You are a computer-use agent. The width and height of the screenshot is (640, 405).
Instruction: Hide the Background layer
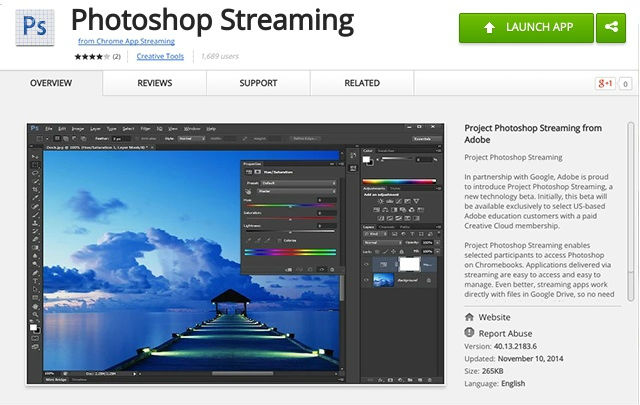click(367, 280)
